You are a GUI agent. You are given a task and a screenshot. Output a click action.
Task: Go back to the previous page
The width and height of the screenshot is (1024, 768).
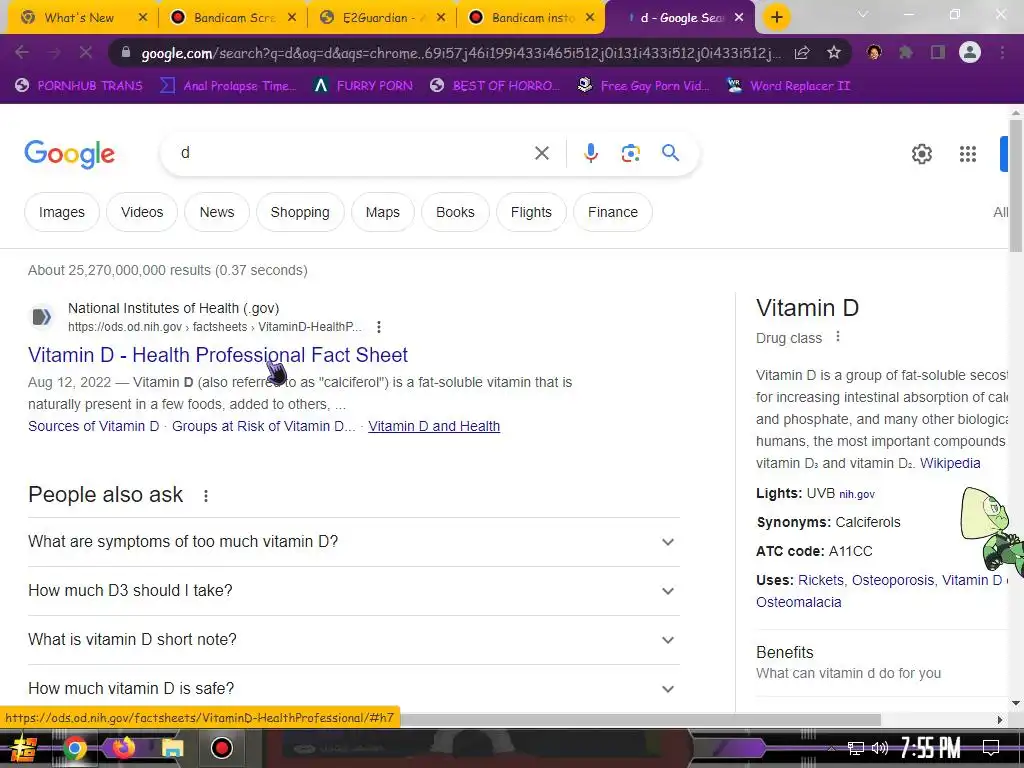click(22, 52)
